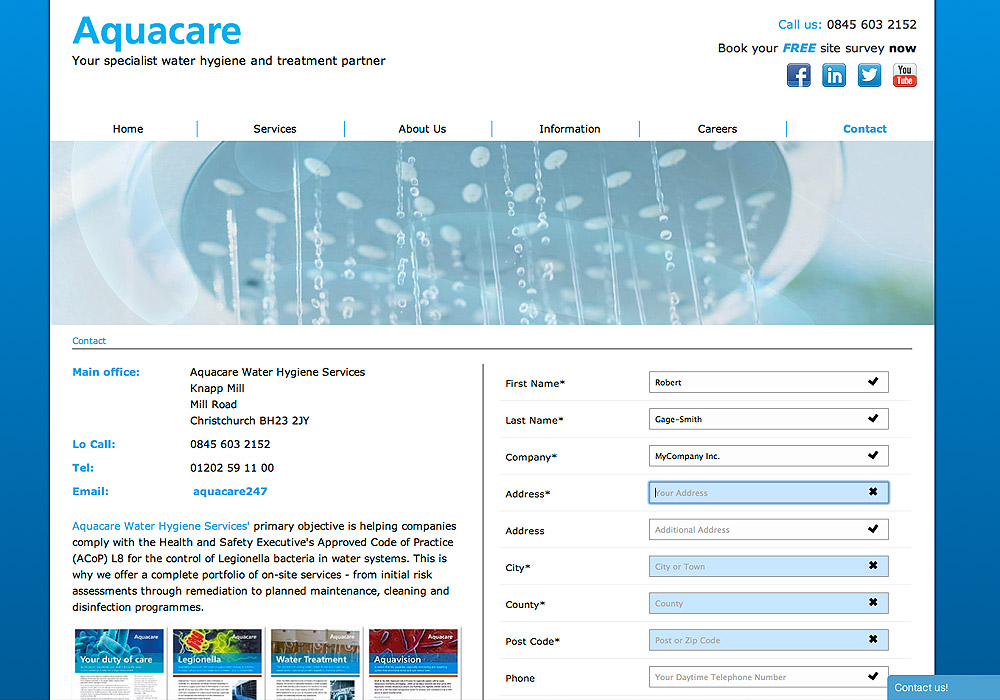Image resolution: width=1000 pixels, height=700 pixels.
Task: Open the YouTube social icon
Action: pyautogui.click(x=904, y=75)
